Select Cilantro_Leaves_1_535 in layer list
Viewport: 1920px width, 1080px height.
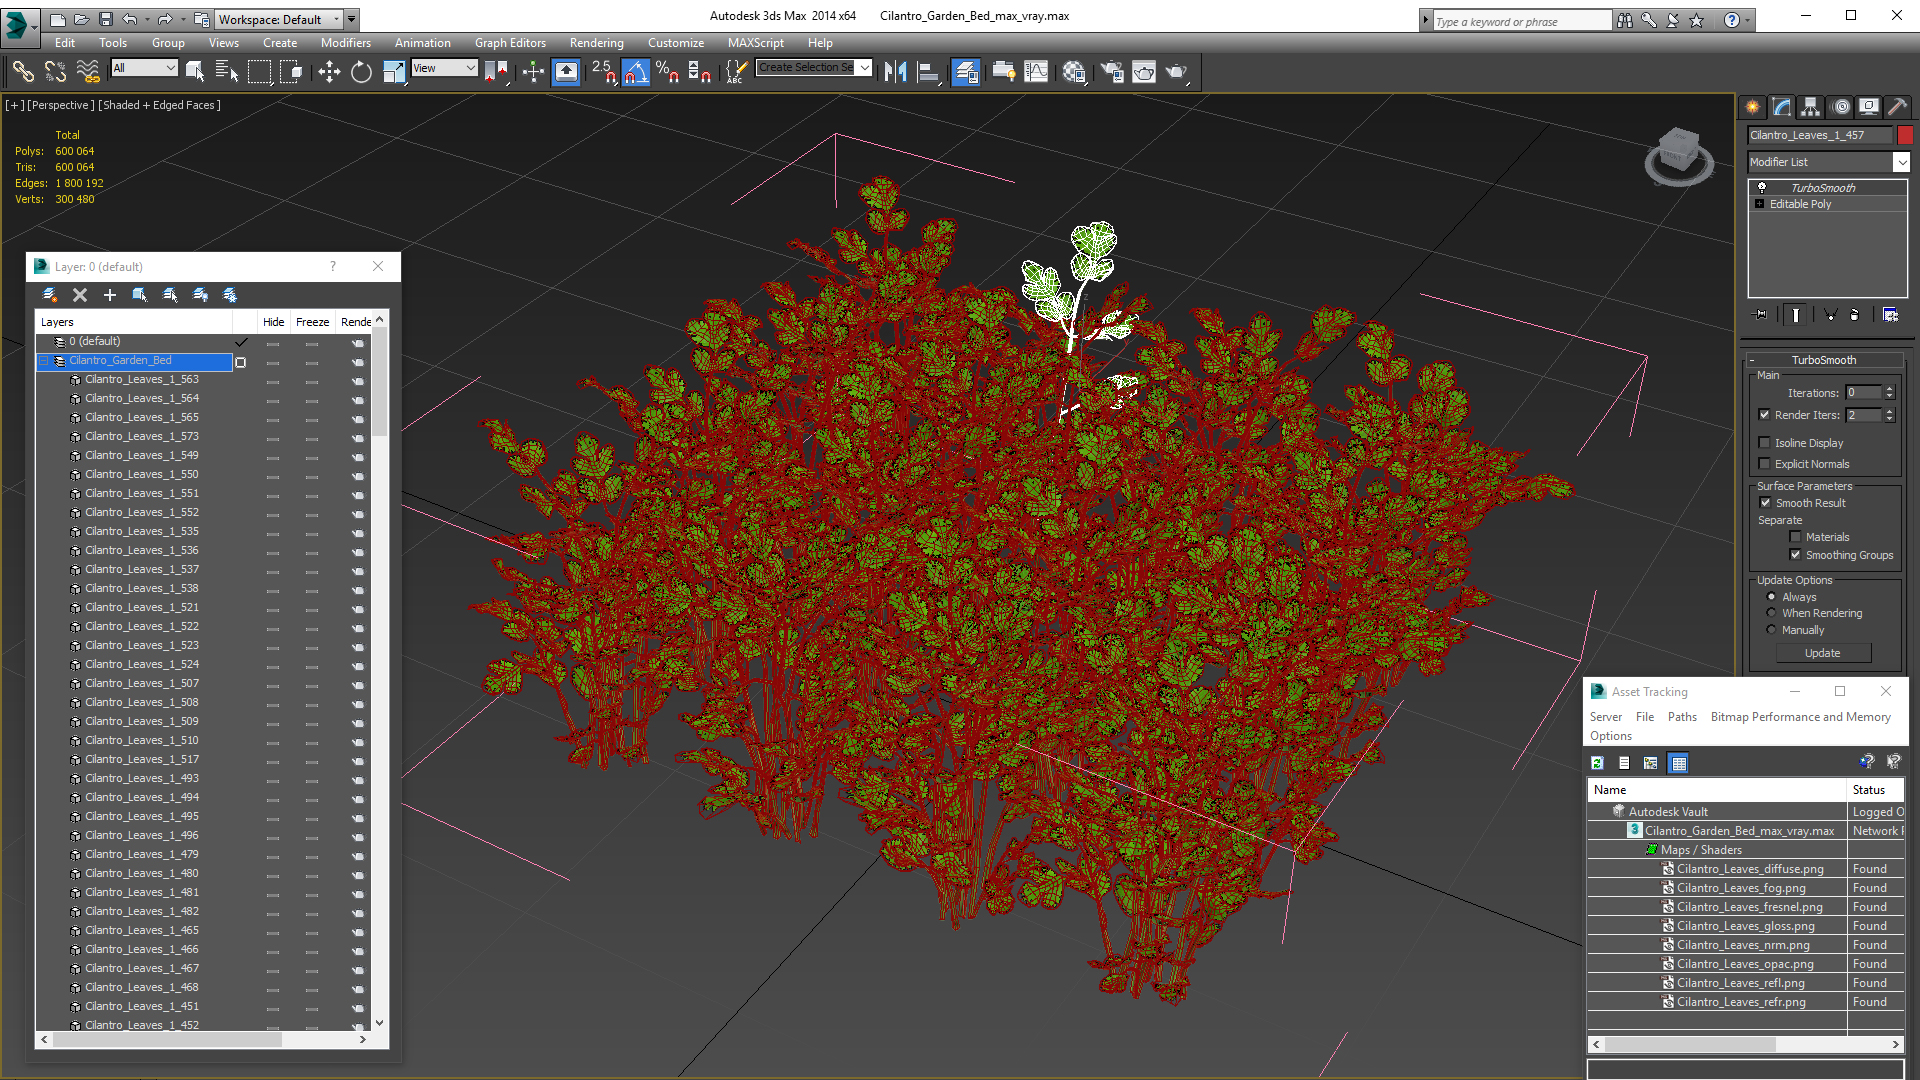click(x=141, y=531)
